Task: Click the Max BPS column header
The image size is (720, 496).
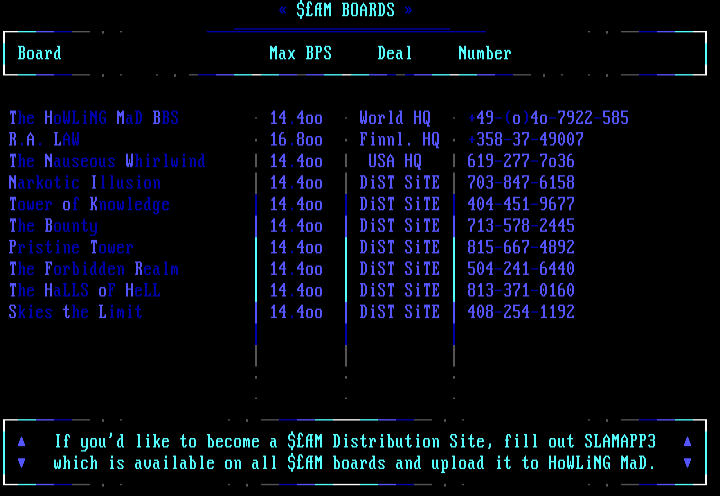Action: click(300, 53)
